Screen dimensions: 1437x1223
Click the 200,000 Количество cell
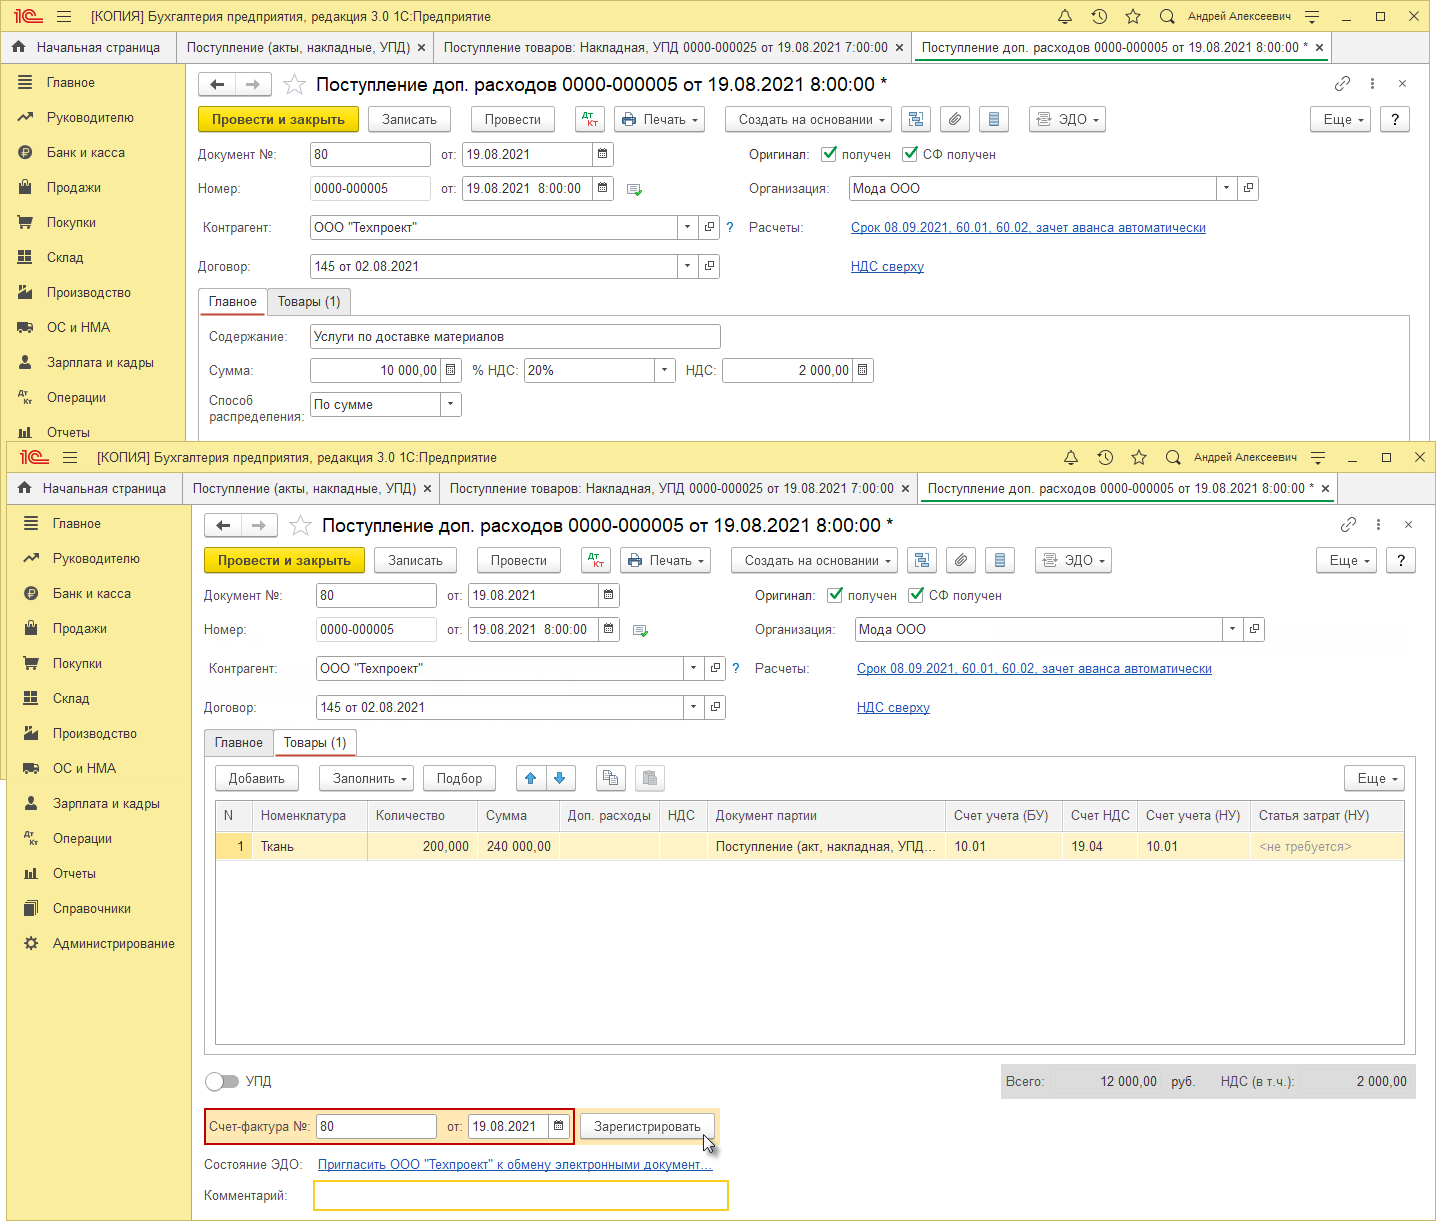pos(422,846)
